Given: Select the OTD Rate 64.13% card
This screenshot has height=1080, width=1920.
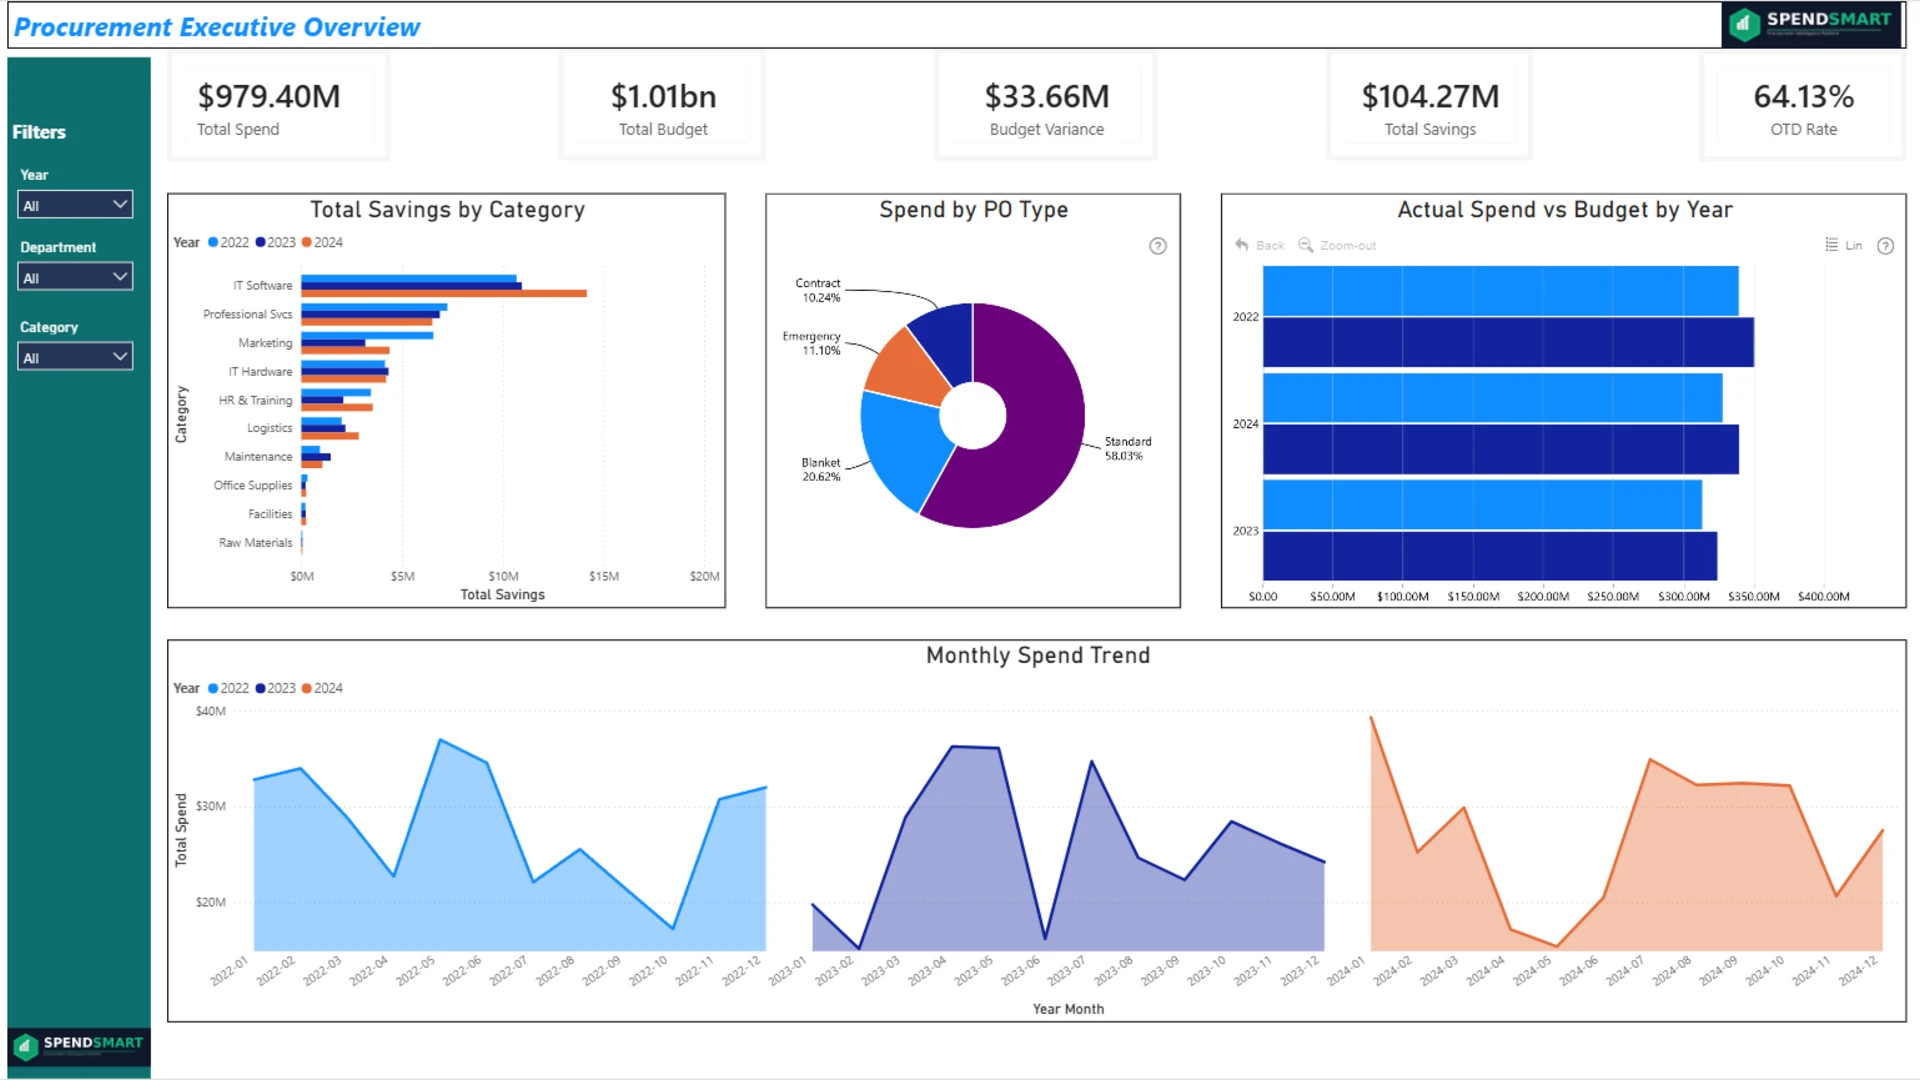Looking at the screenshot, I should [1803, 108].
